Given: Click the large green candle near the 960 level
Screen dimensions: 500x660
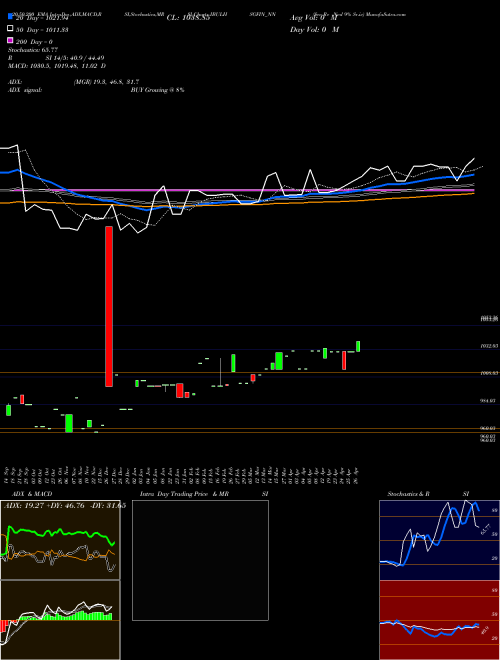Looking at the screenshot, I should pyautogui.click(x=69, y=423).
